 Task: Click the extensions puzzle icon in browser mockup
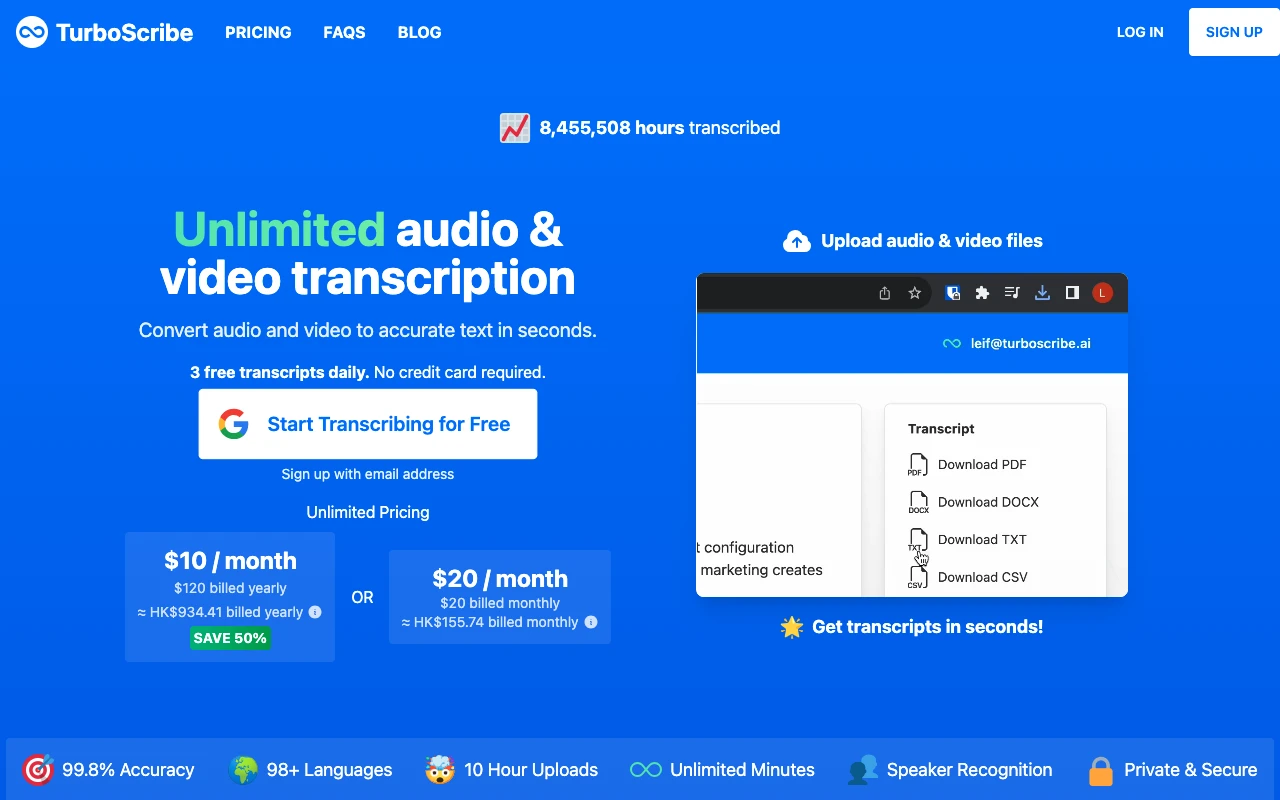click(x=982, y=292)
